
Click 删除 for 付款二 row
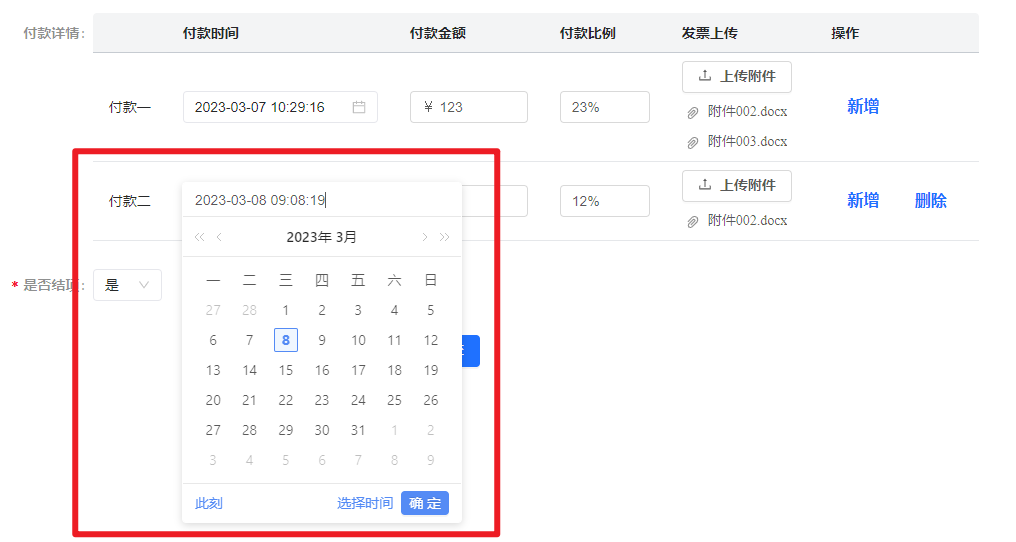click(930, 201)
